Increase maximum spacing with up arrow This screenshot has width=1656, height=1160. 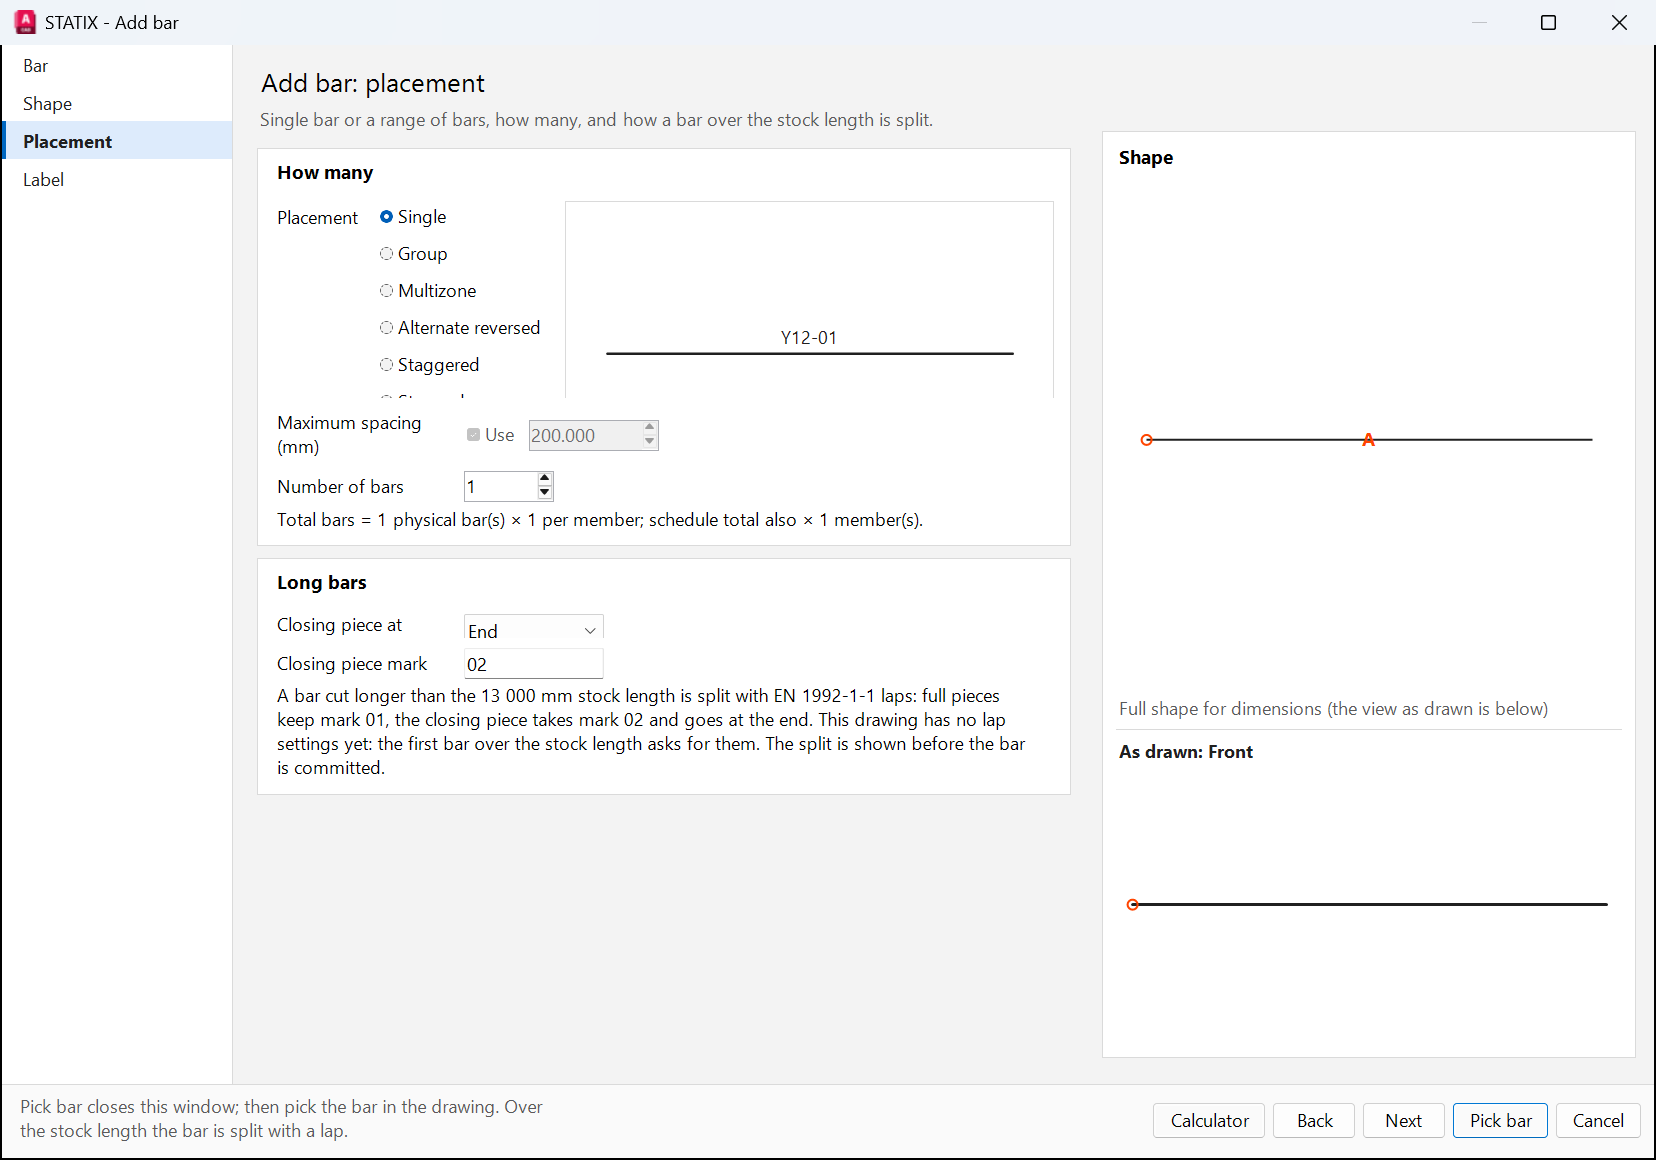pyautogui.click(x=650, y=428)
